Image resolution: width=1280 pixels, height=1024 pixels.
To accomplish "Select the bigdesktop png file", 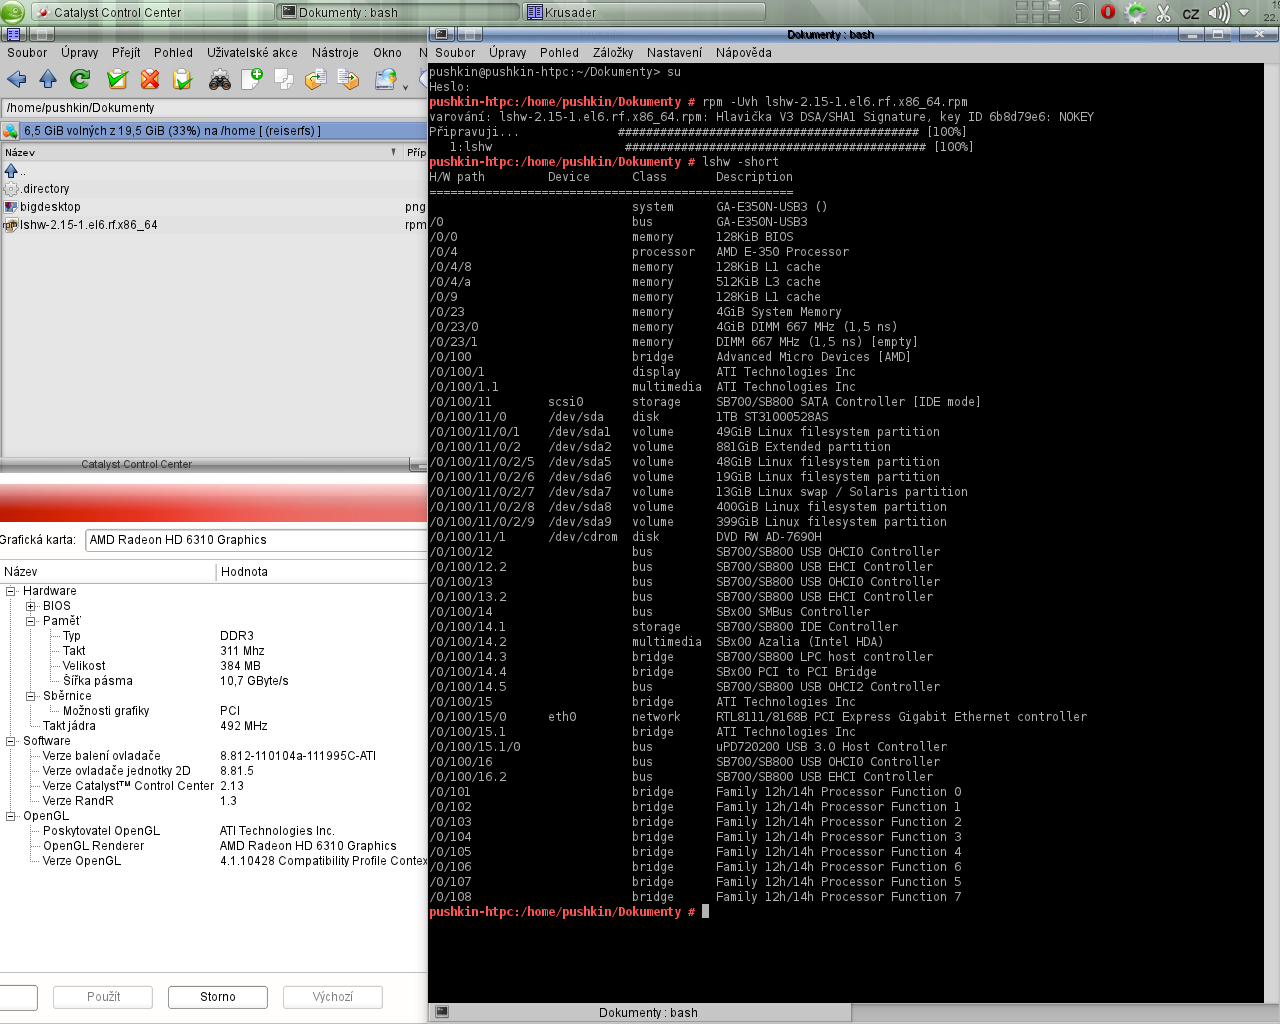I will tap(214, 207).
